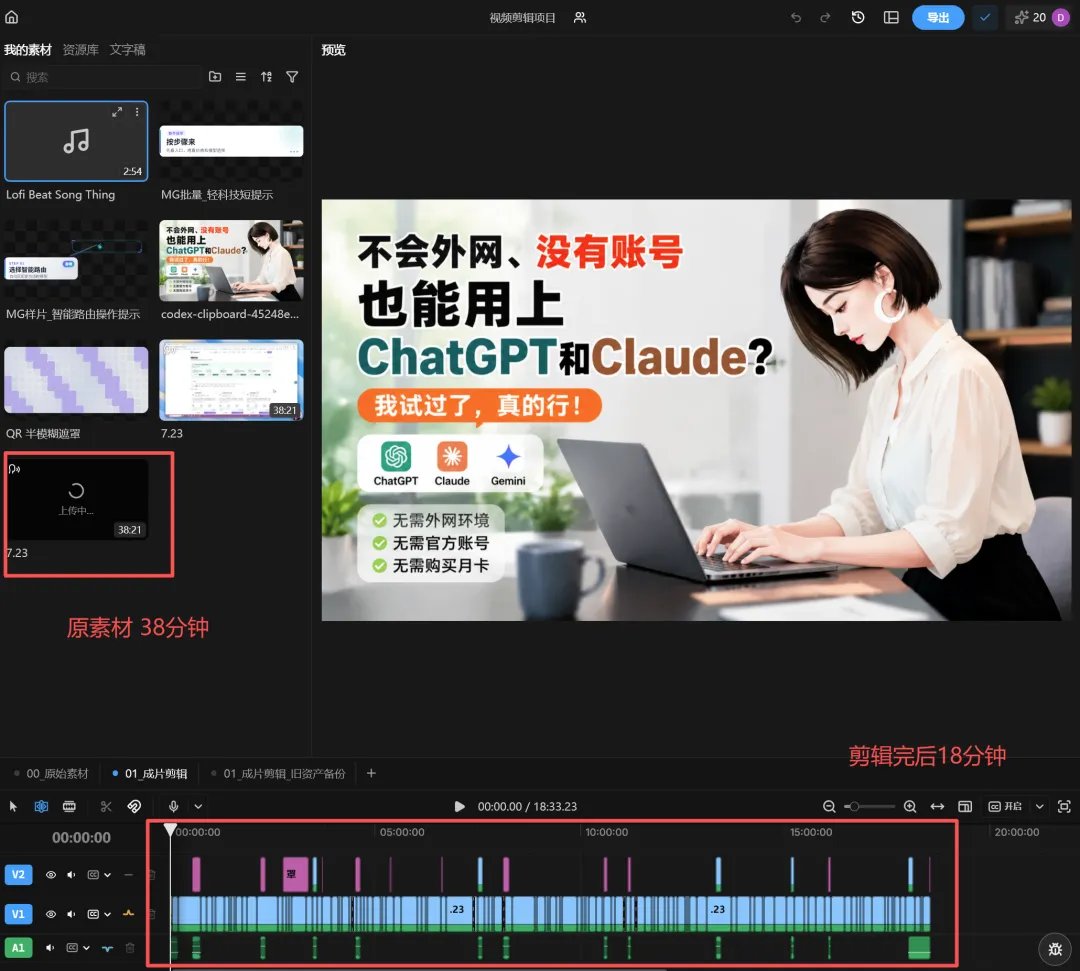The width and height of the screenshot is (1080, 971).
Task: Click the 导出 export button
Action: click(x=938, y=18)
